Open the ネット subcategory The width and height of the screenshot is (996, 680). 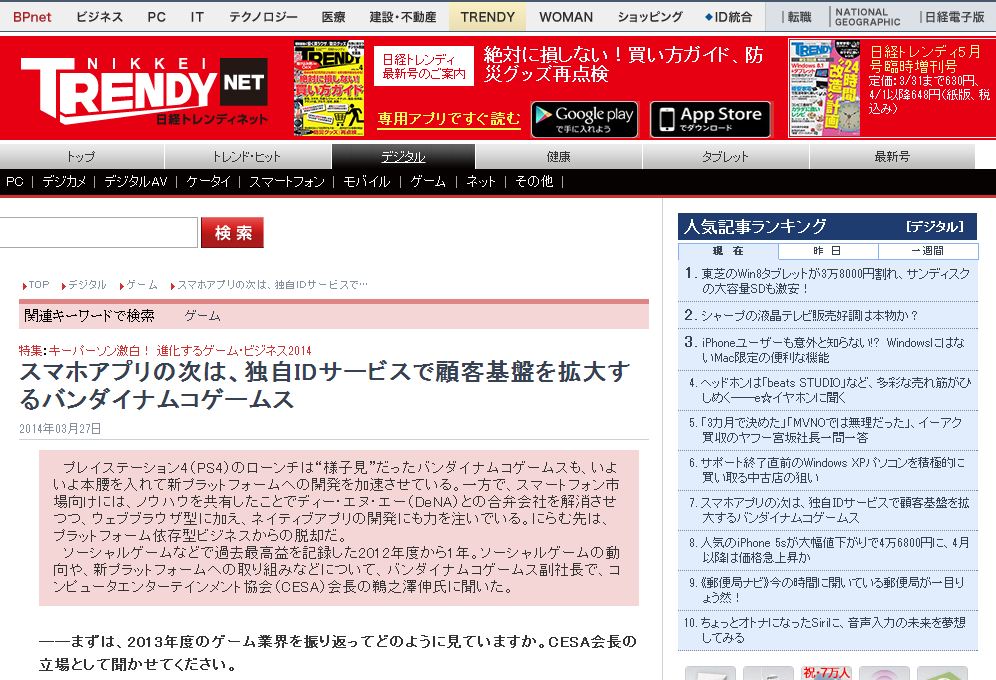[x=481, y=182]
